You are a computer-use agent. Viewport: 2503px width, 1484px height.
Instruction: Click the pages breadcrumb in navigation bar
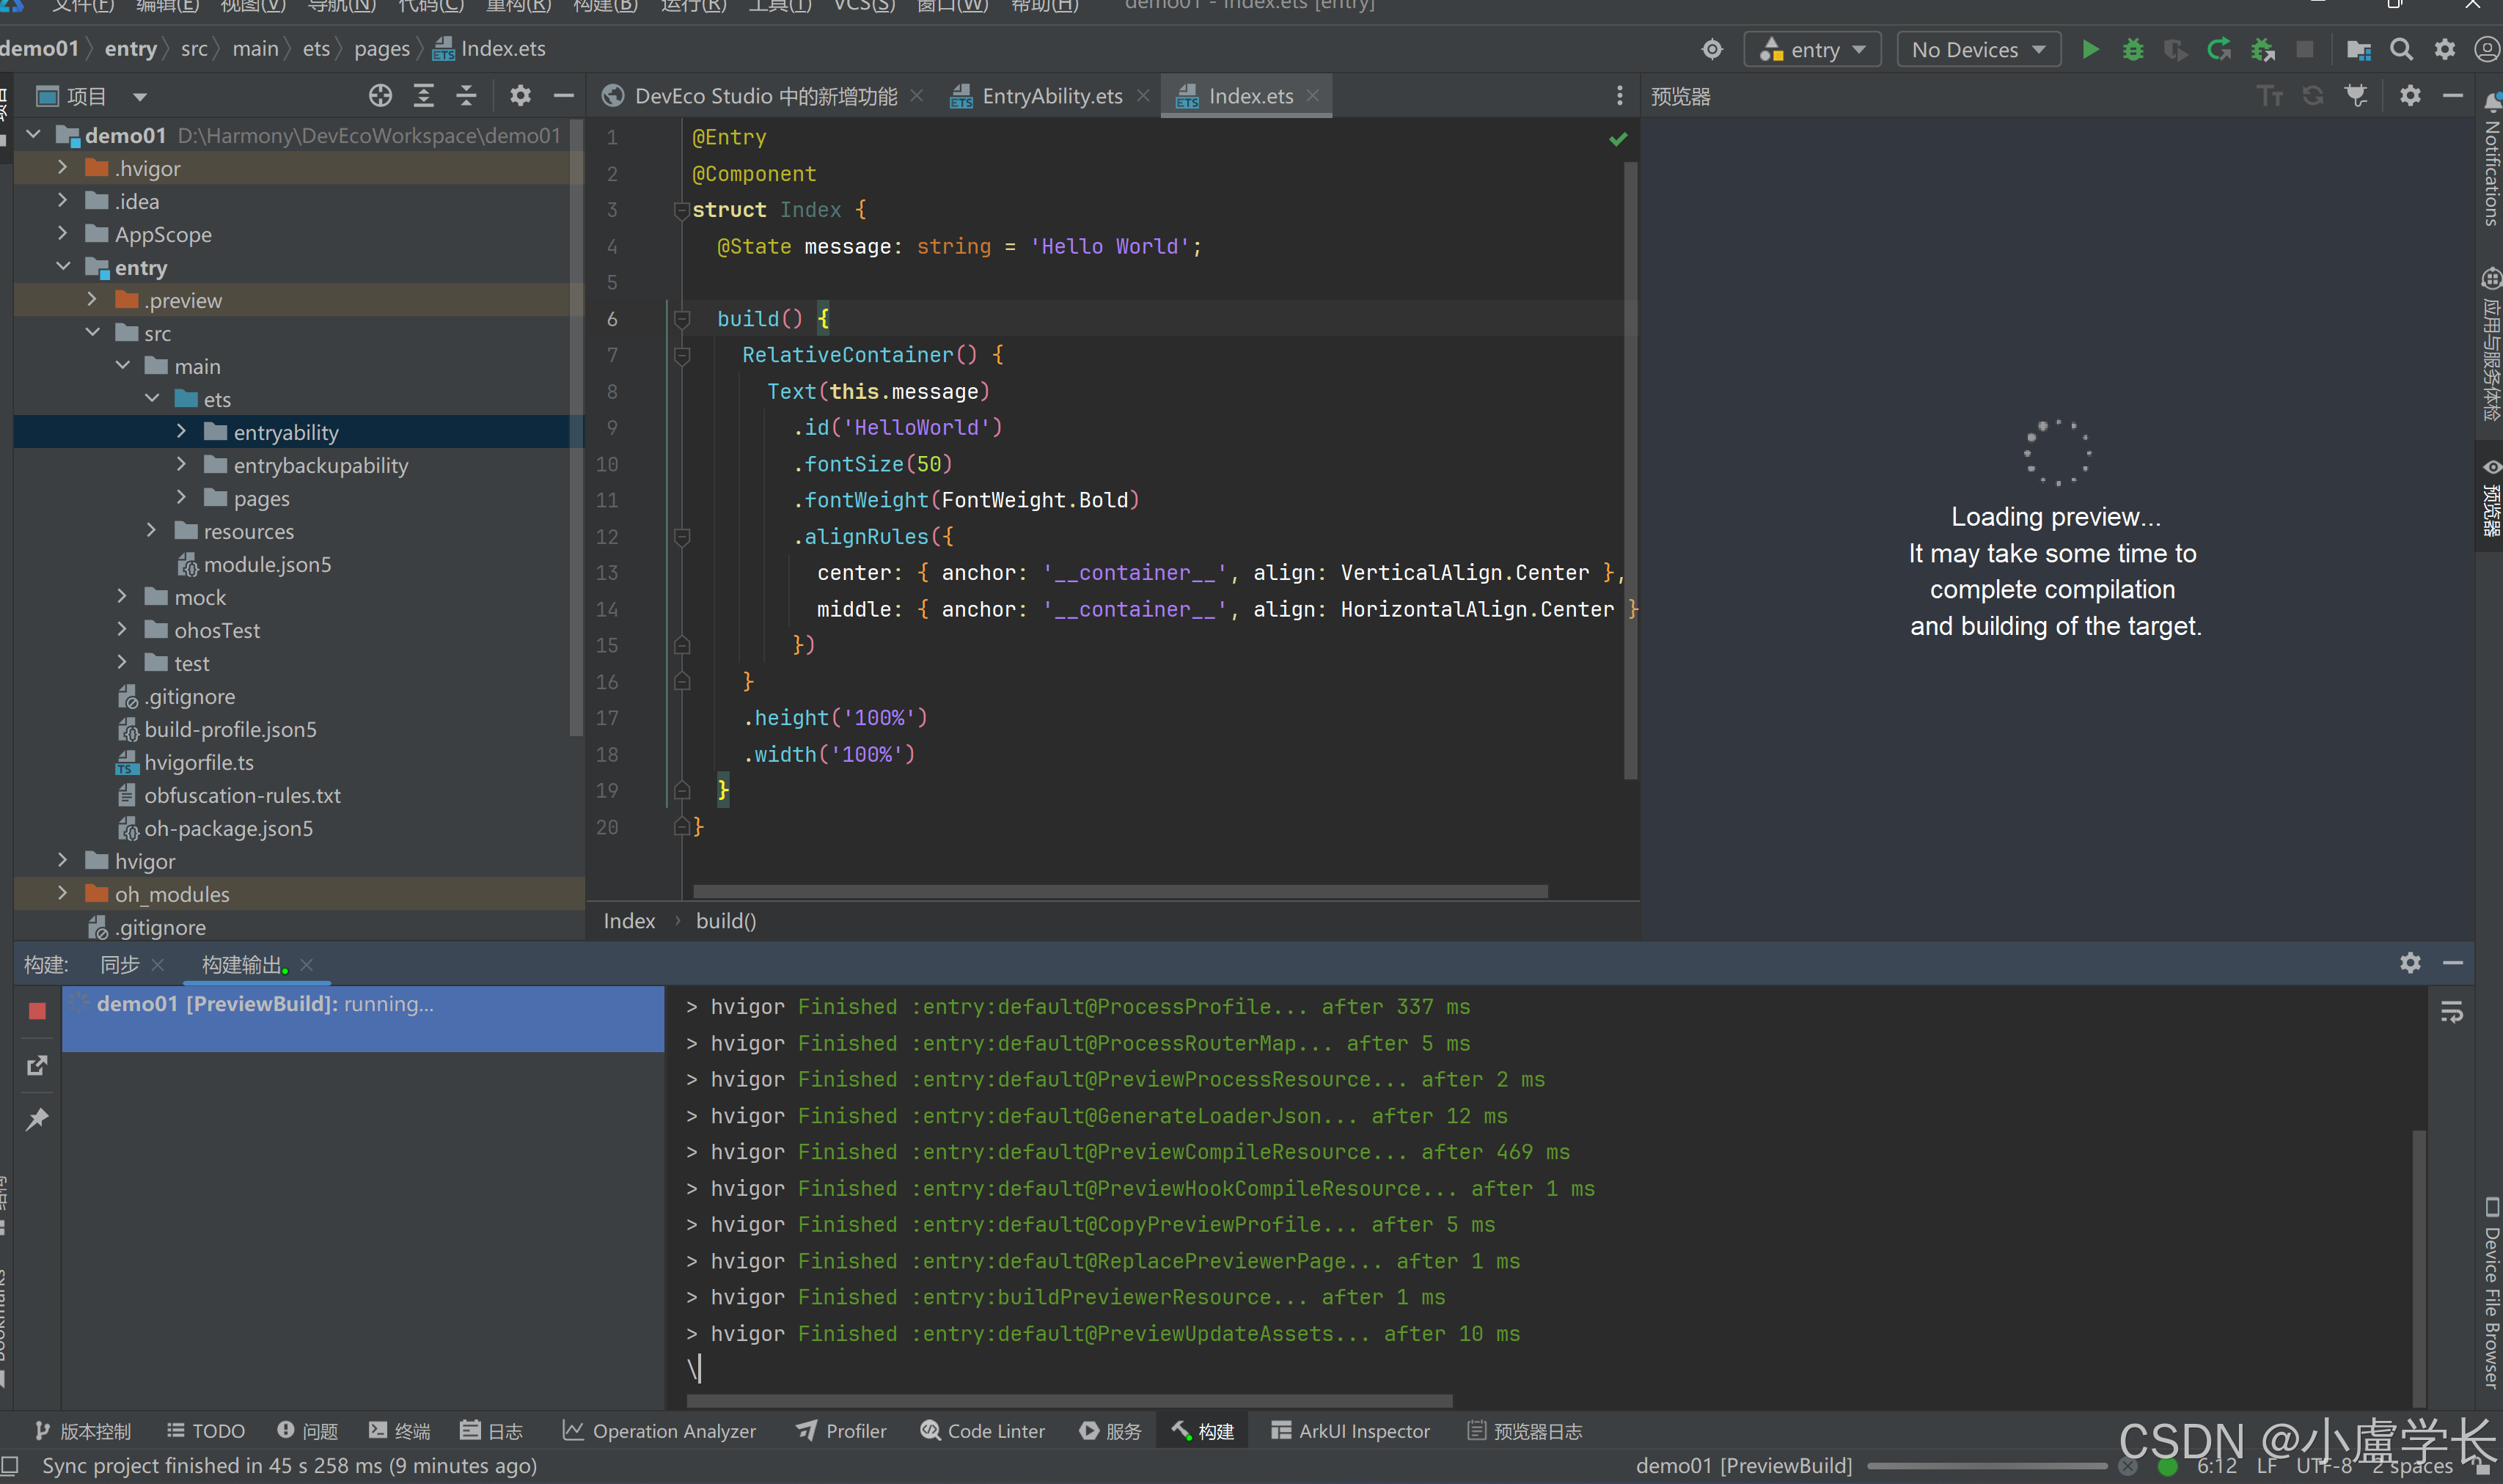click(381, 48)
